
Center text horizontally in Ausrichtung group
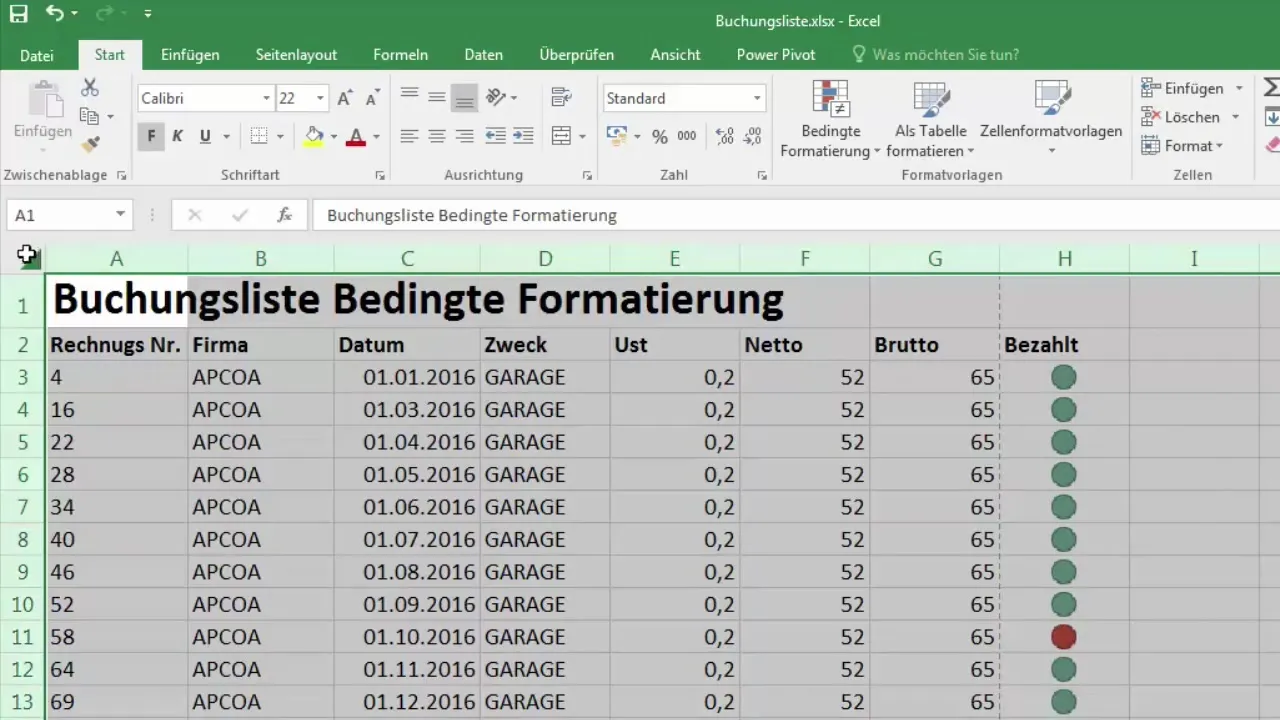point(436,136)
